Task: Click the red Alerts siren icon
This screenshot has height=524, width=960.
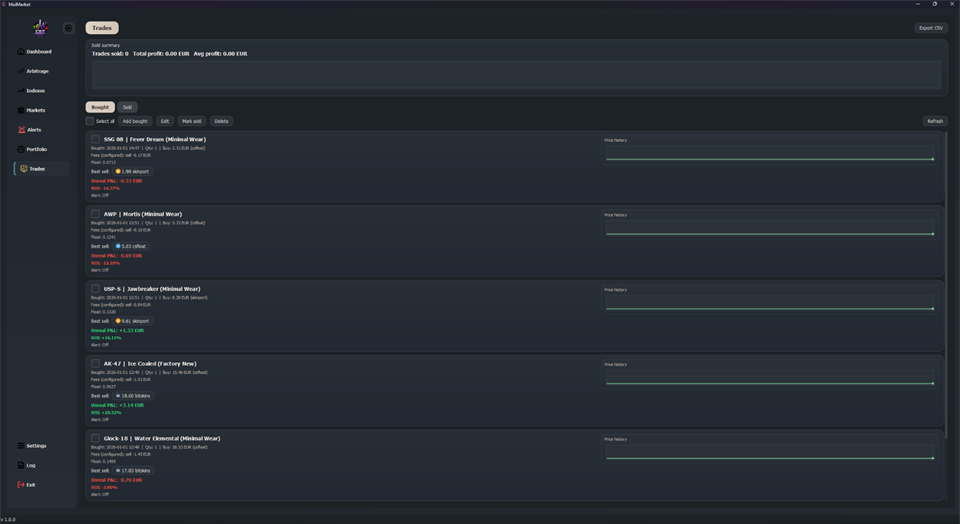Action: point(22,130)
